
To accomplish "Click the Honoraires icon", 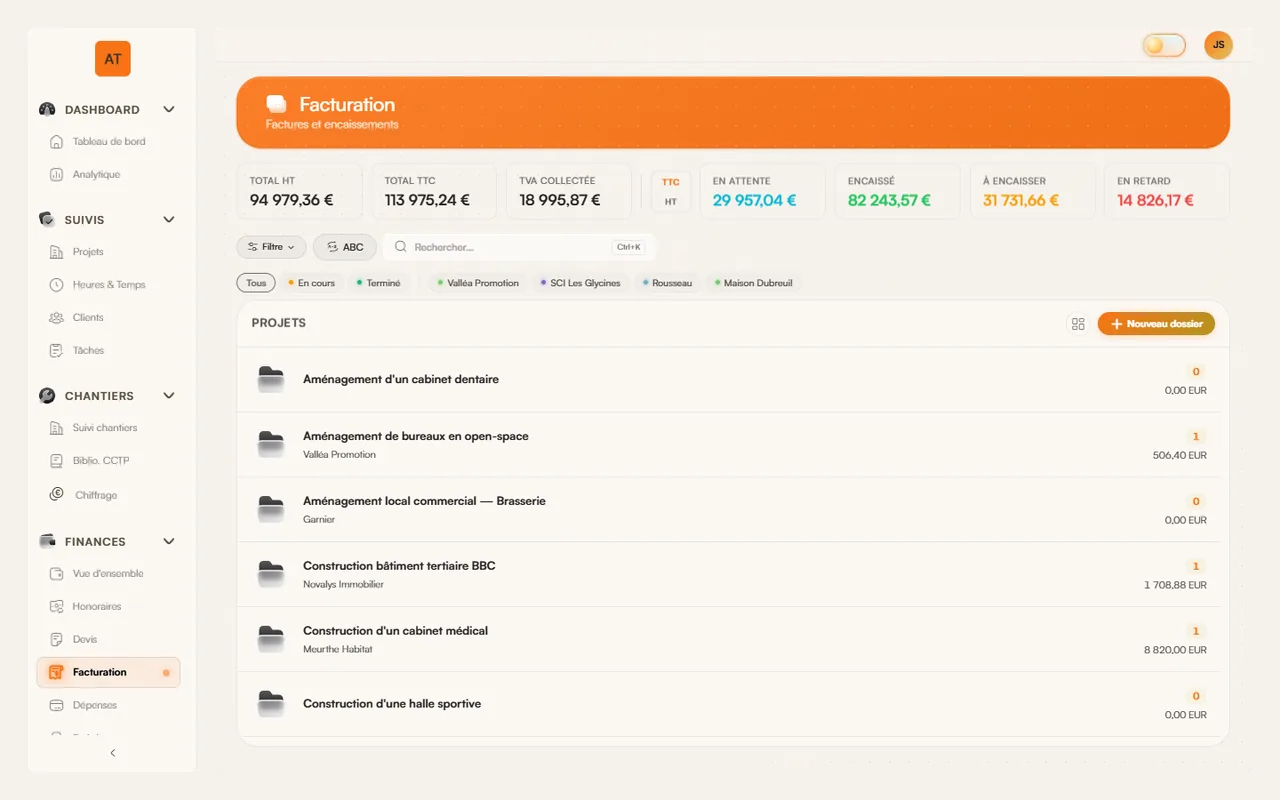I will 56,607.
